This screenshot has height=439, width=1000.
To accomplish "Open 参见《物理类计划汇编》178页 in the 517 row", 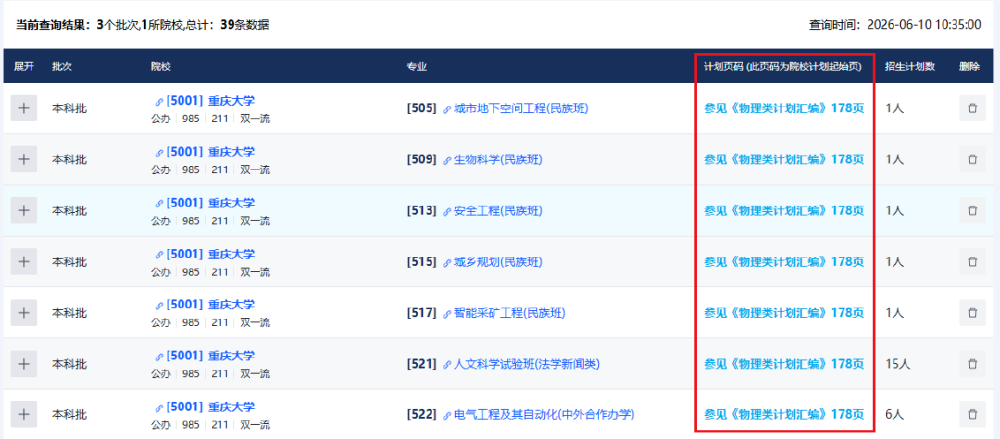I will pos(784,313).
